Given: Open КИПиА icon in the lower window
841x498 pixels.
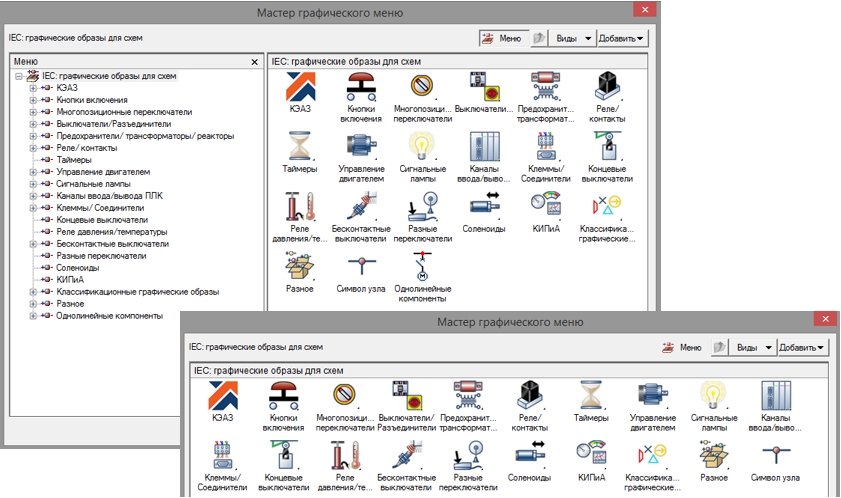Looking at the screenshot, I should pyautogui.click(x=591, y=455).
